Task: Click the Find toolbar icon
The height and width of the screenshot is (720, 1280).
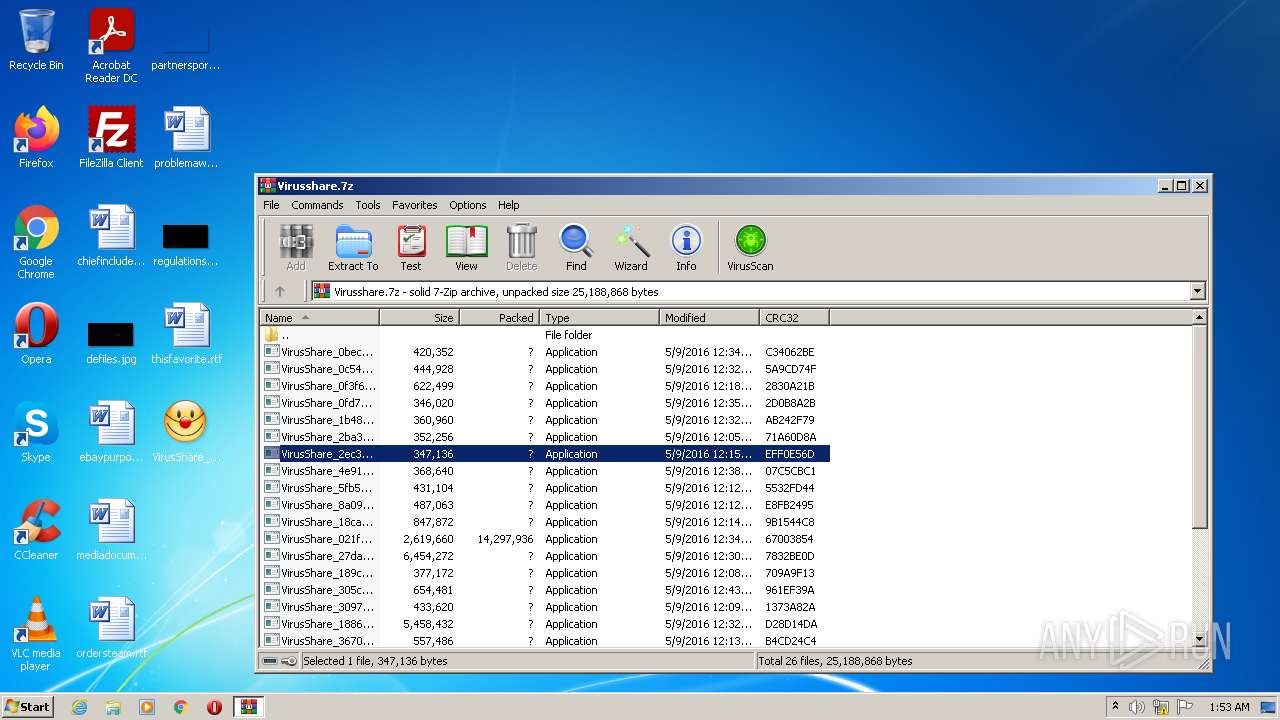Action: [x=576, y=247]
